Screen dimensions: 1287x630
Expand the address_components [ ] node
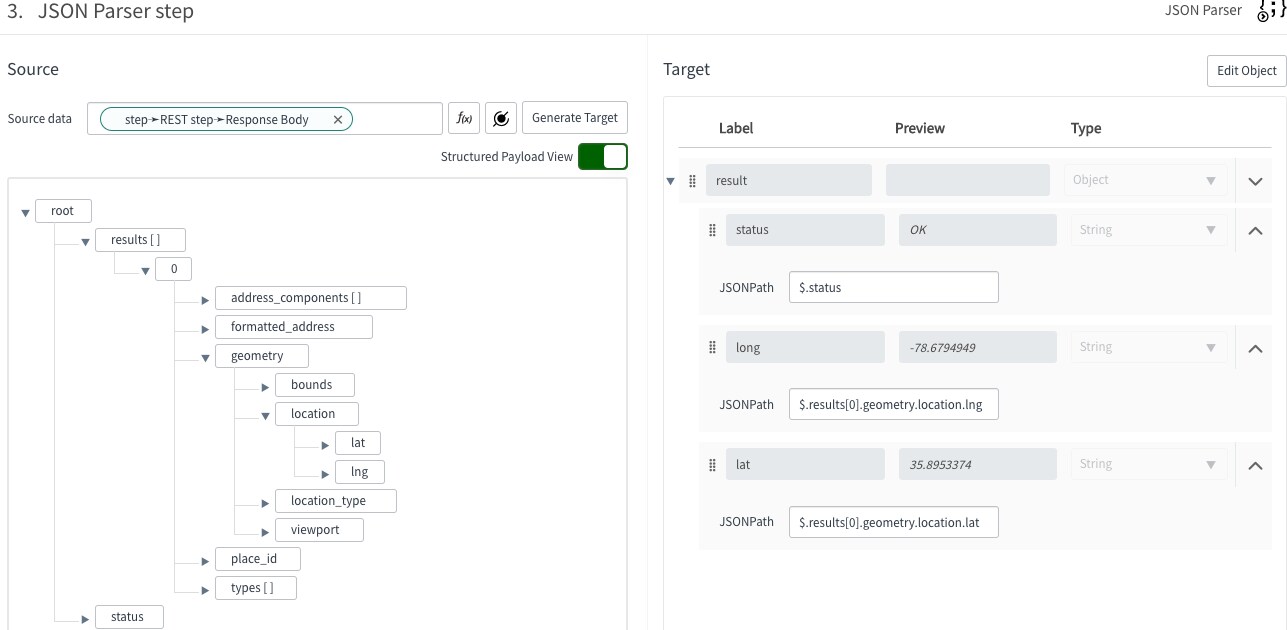(x=205, y=299)
